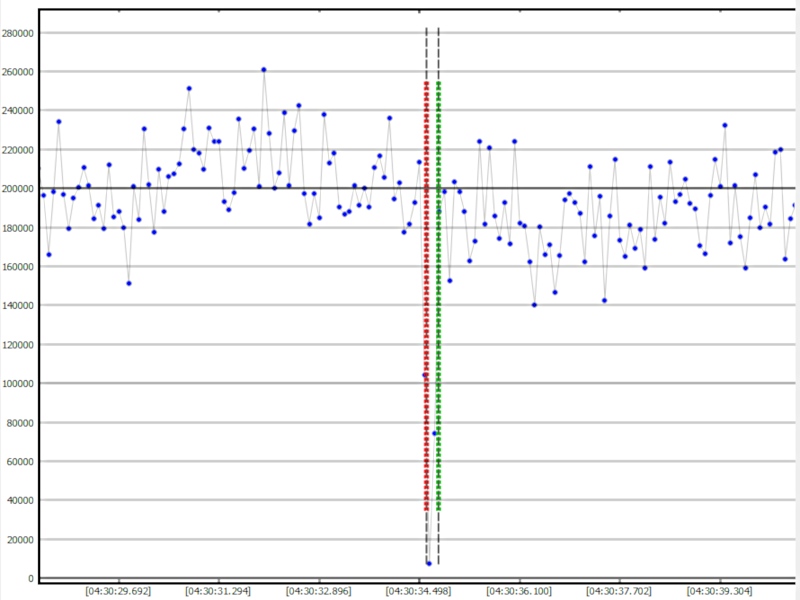Click the green vertical marker line
The height and width of the screenshot is (600, 800).
[x=439, y=300]
